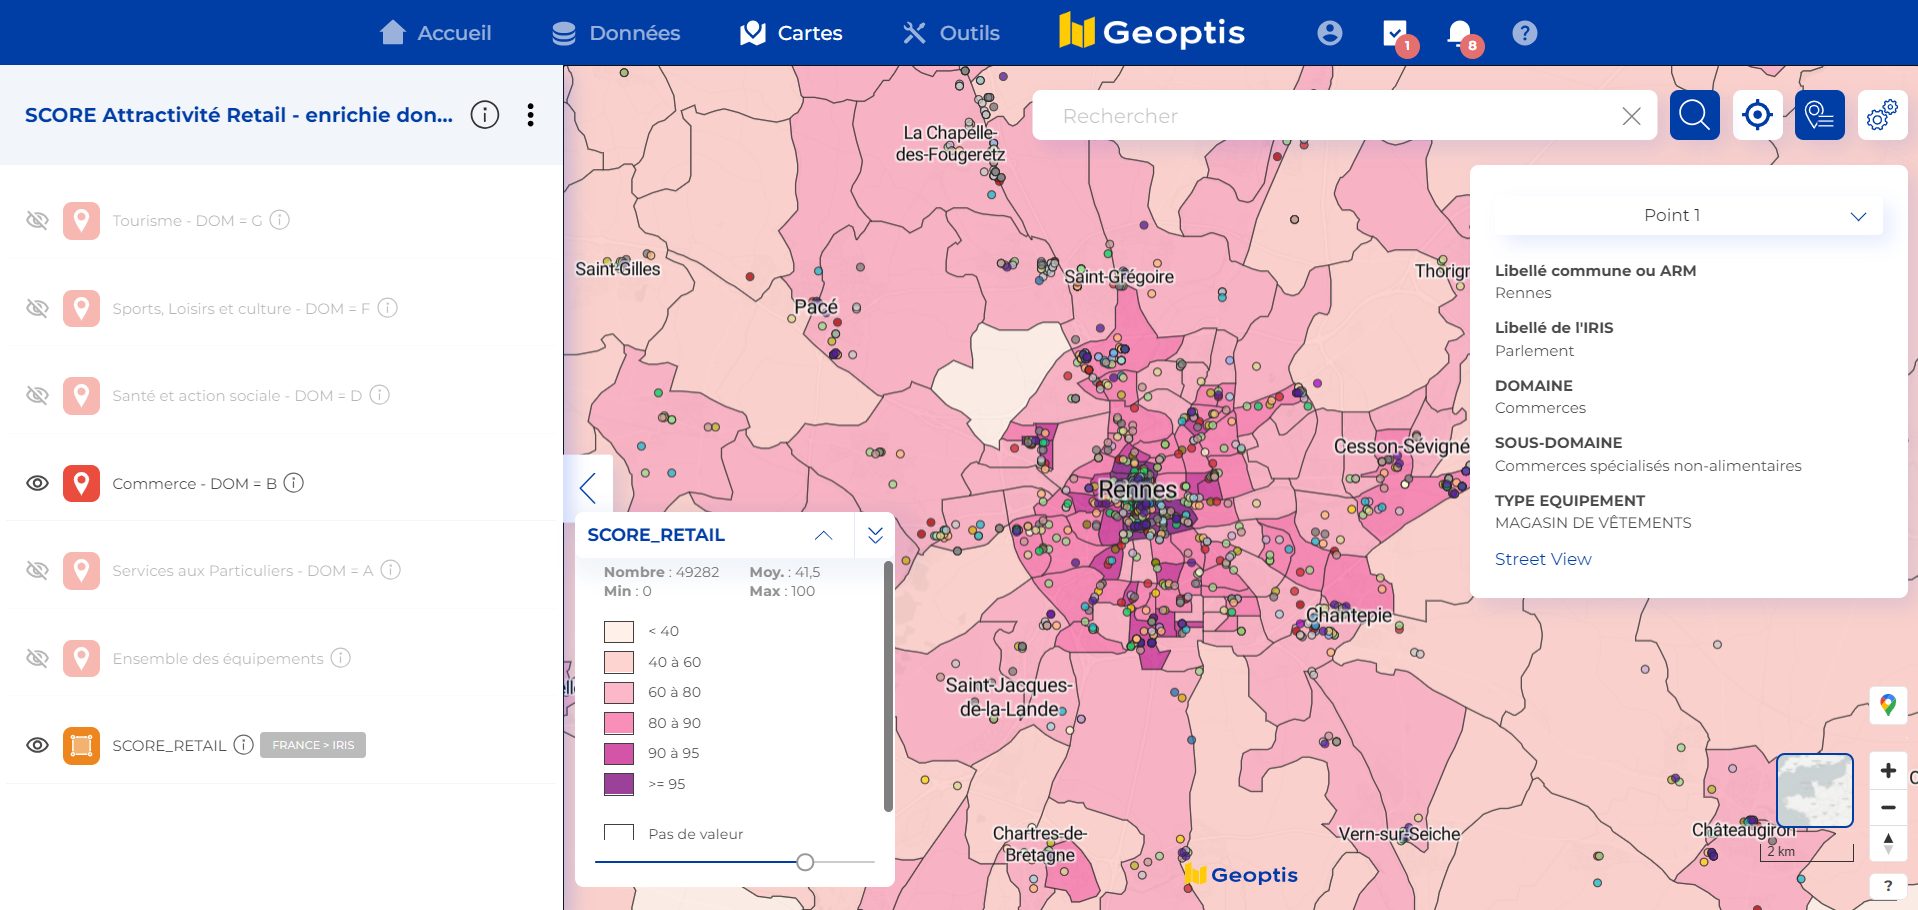Click the help question mark in header
1918x910 pixels.
(x=1524, y=33)
